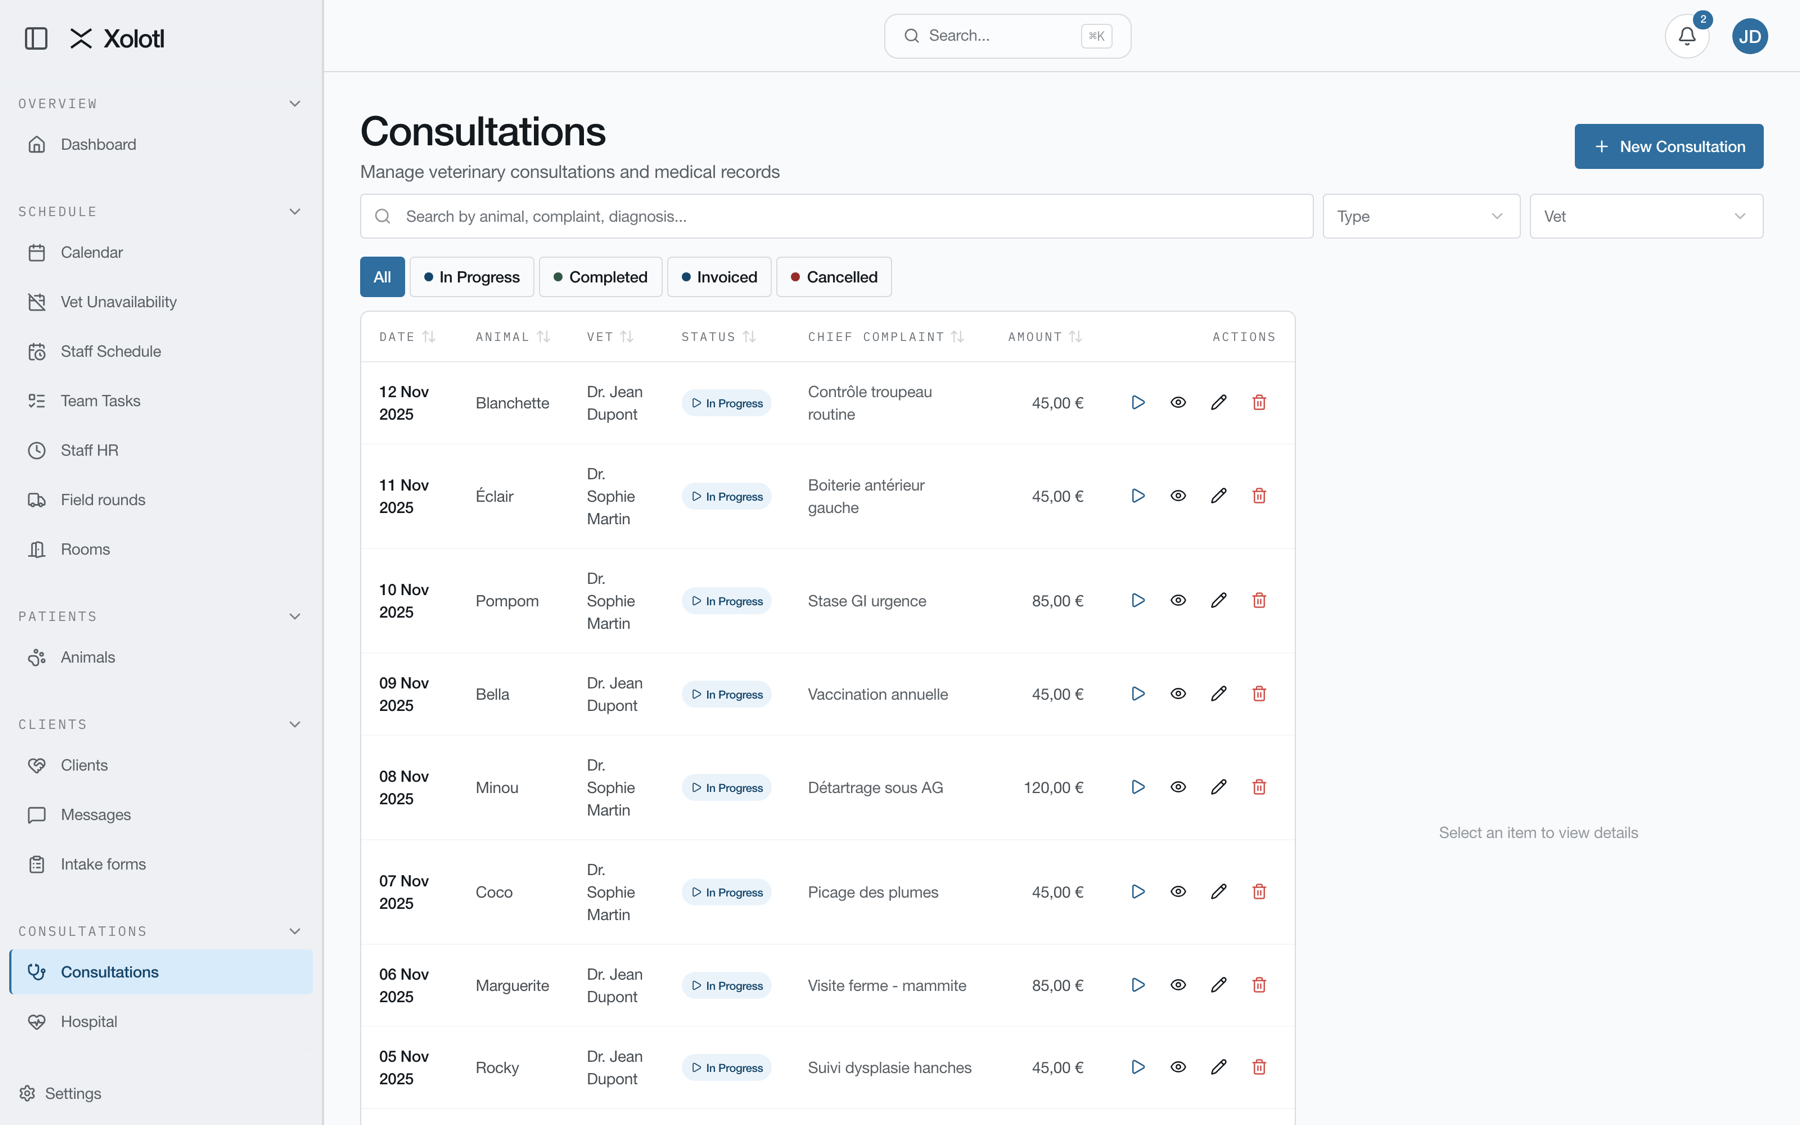1800x1125 pixels.
Task: View Rocky consultation eye icon
Action: click(1178, 1067)
